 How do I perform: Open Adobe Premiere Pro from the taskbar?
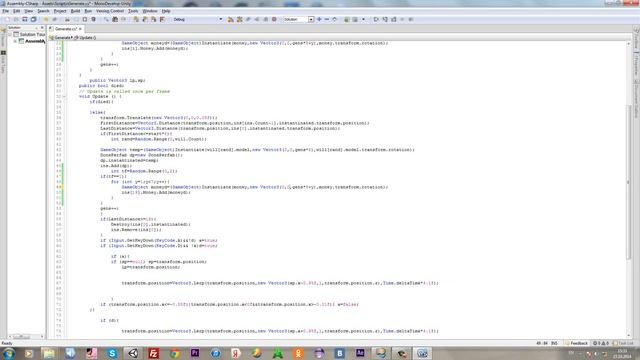[195, 353]
